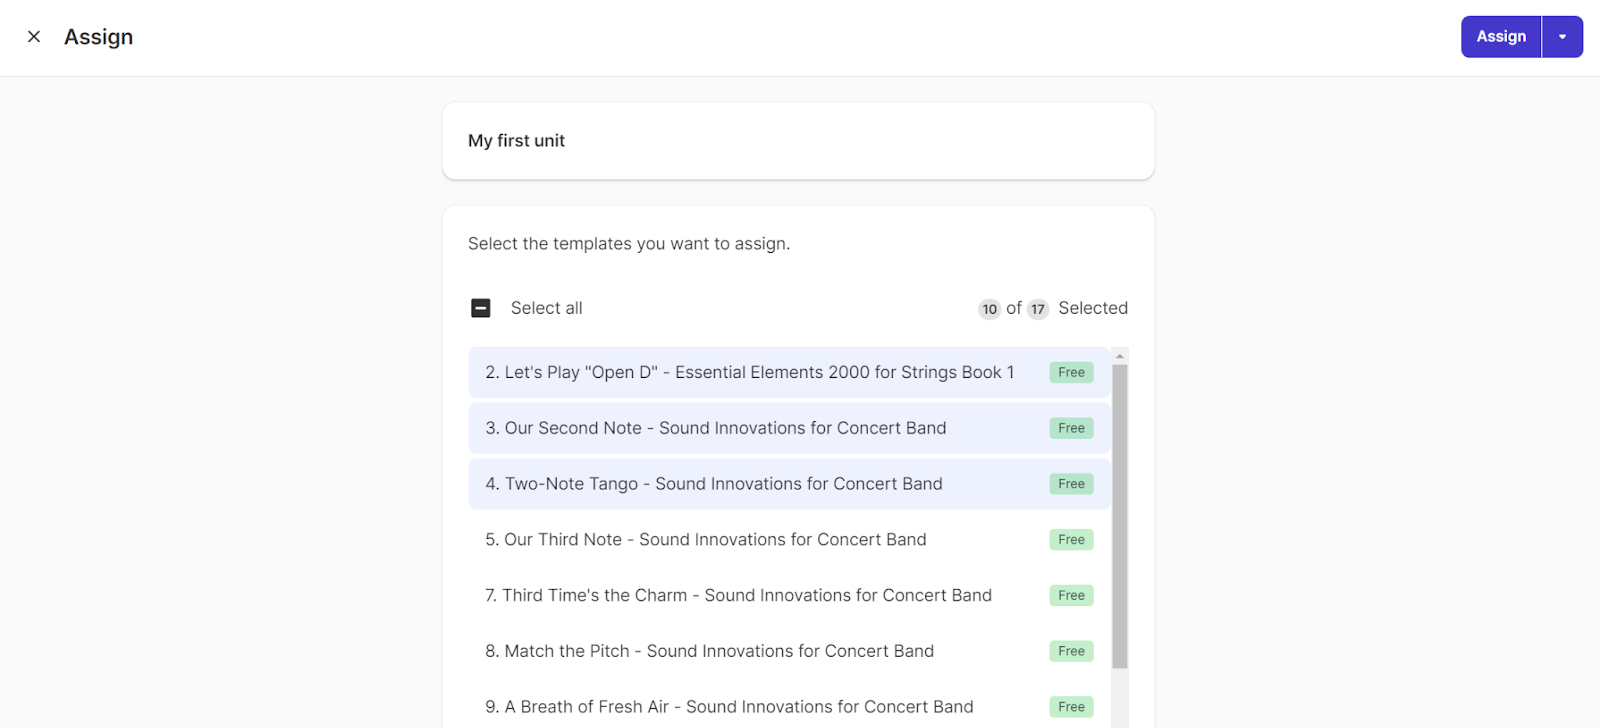Viewport: 1600px width, 728px height.
Task: Toggle the Select all checkbox
Action: click(481, 308)
